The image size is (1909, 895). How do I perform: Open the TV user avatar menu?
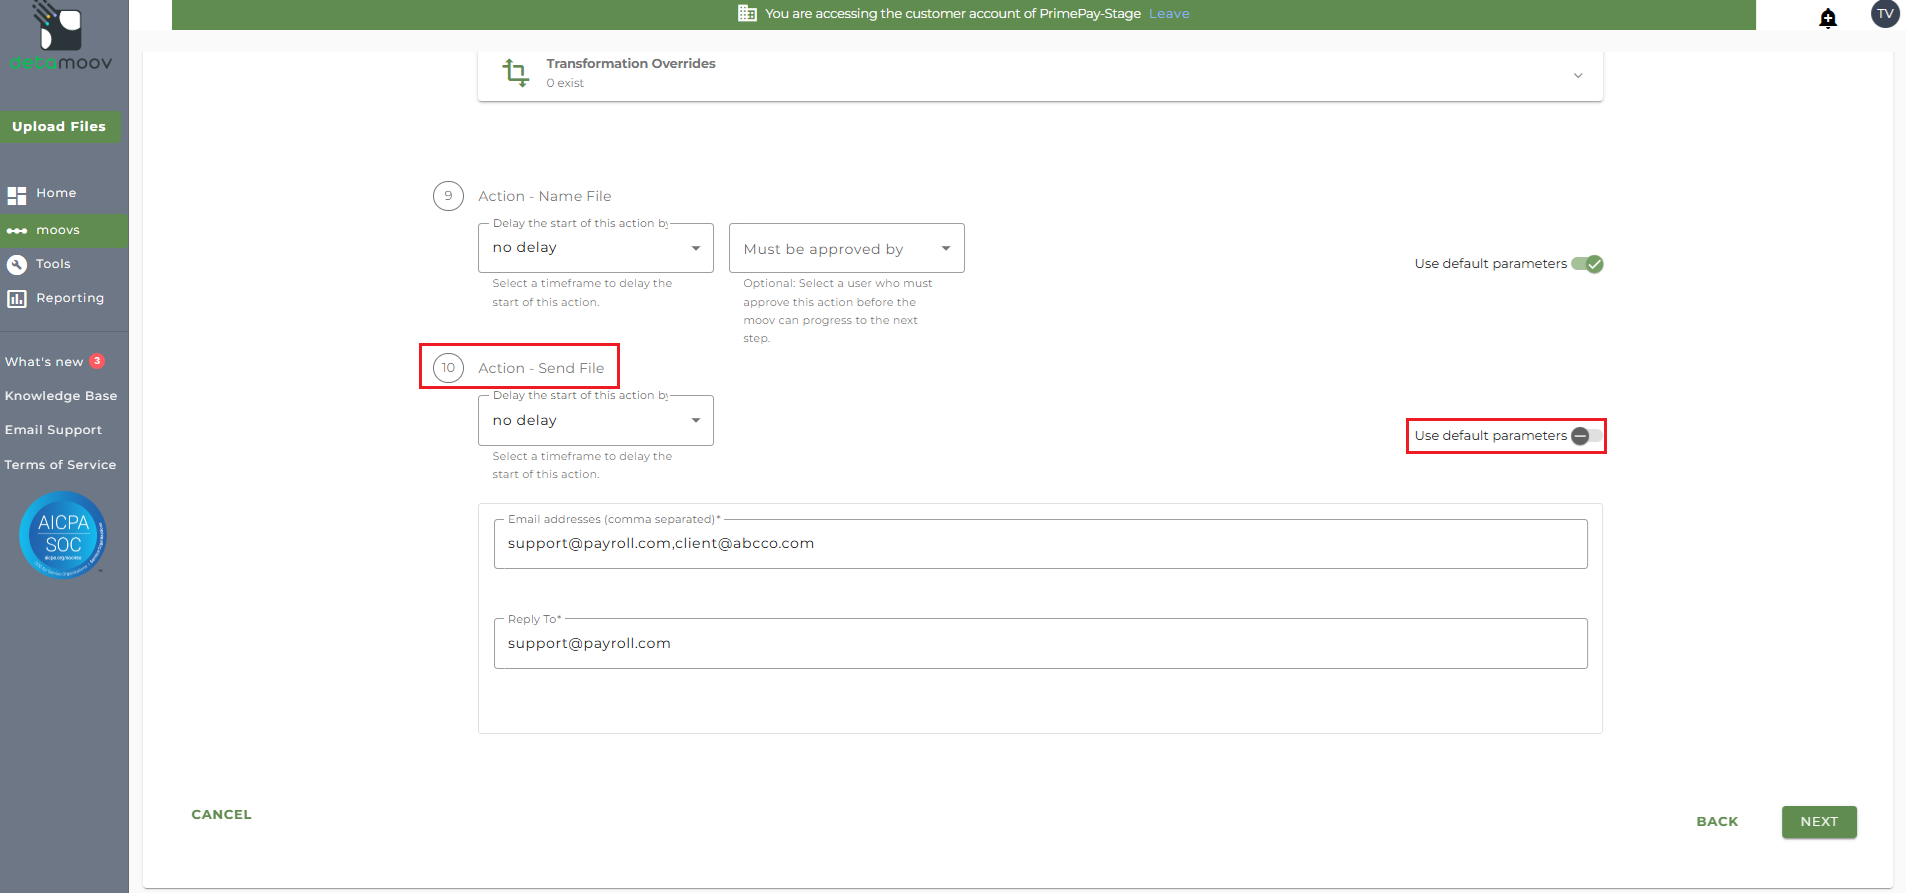click(x=1884, y=14)
